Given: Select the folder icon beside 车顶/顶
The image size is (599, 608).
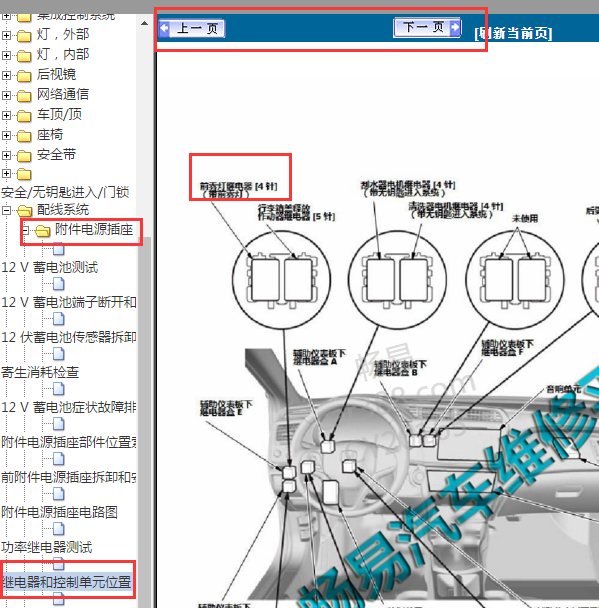Looking at the screenshot, I should [x=24, y=116].
